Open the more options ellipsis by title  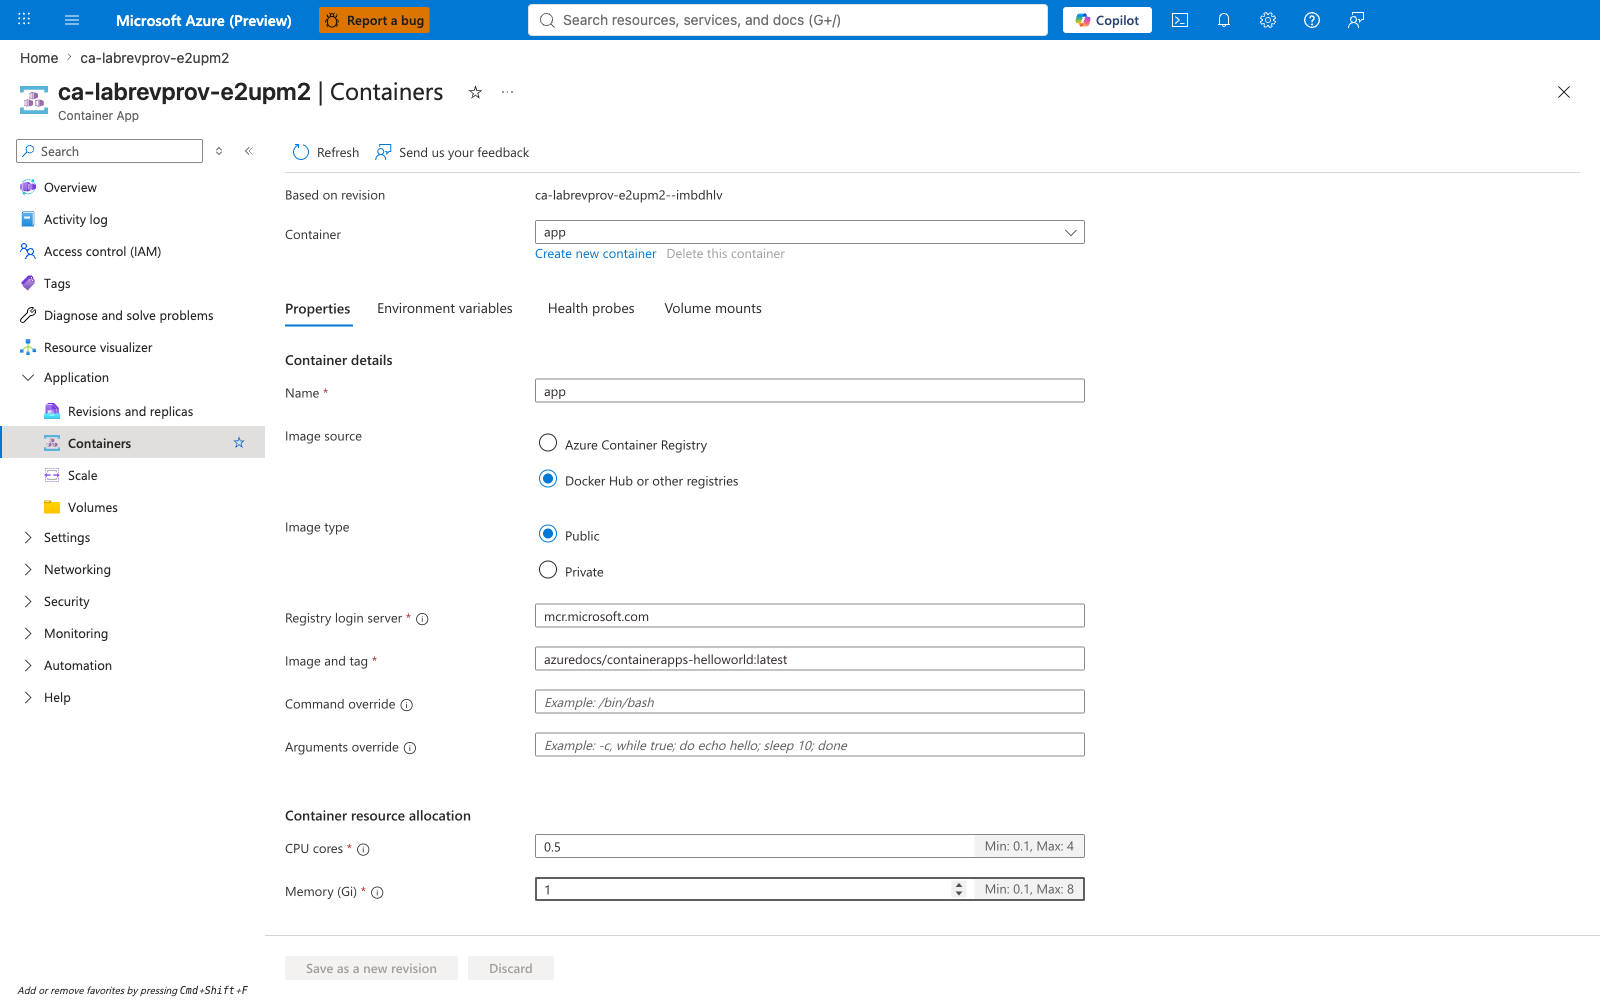(x=508, y=92)
